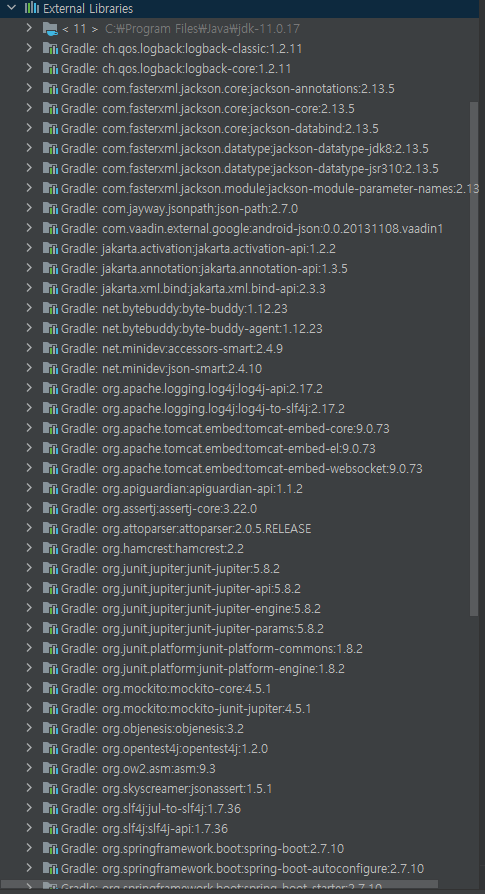Click library icon for slf4j-api:1.7.36
This screenshot has width=485, height=894.
pos(51,828)
